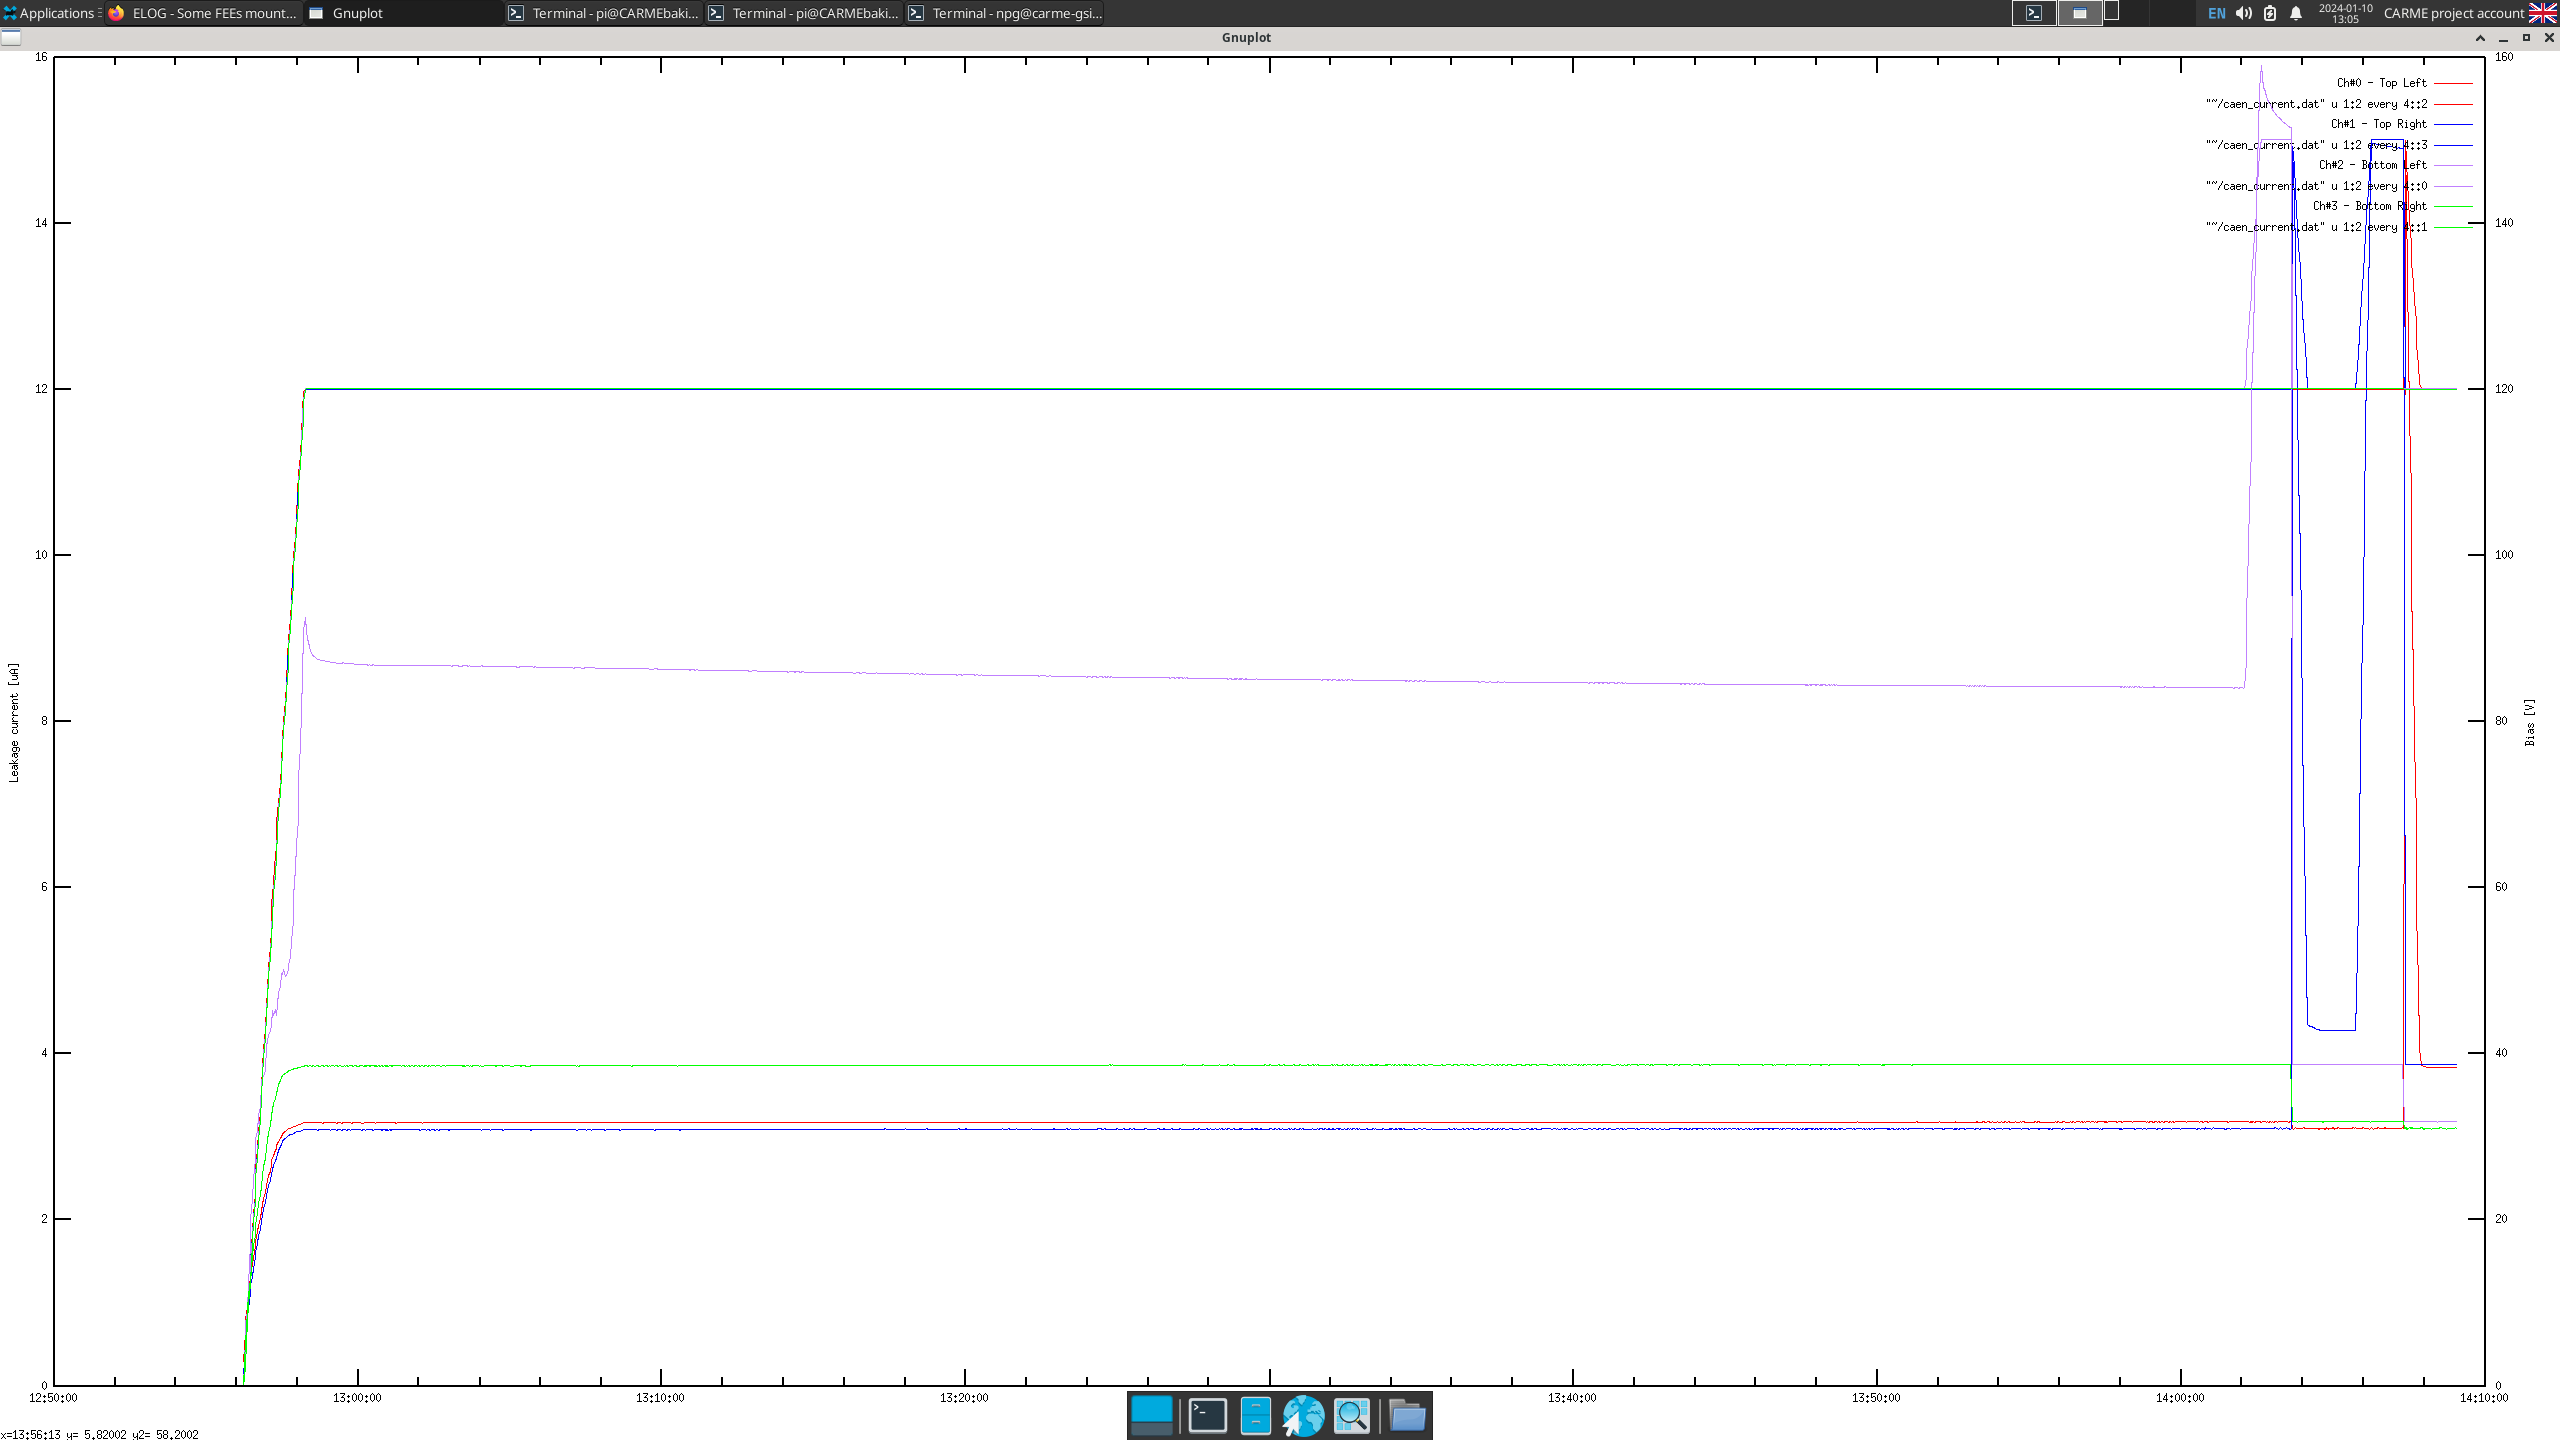The image size is (2560, 1440).
Task: Open the web browser globe icon
Action: pyautogui.click(x=1303, y=1415)
